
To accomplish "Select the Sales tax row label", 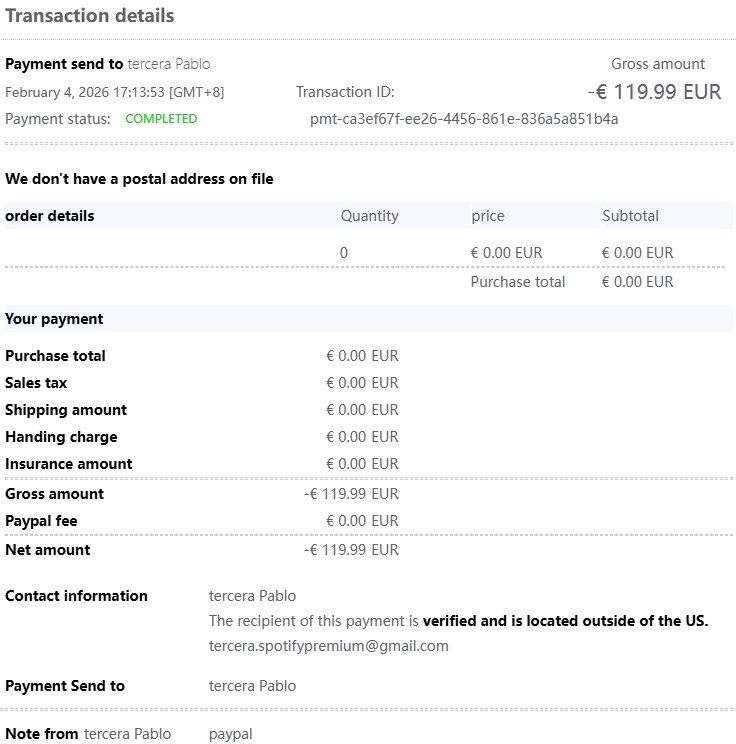I will click(x=36, y=383).
